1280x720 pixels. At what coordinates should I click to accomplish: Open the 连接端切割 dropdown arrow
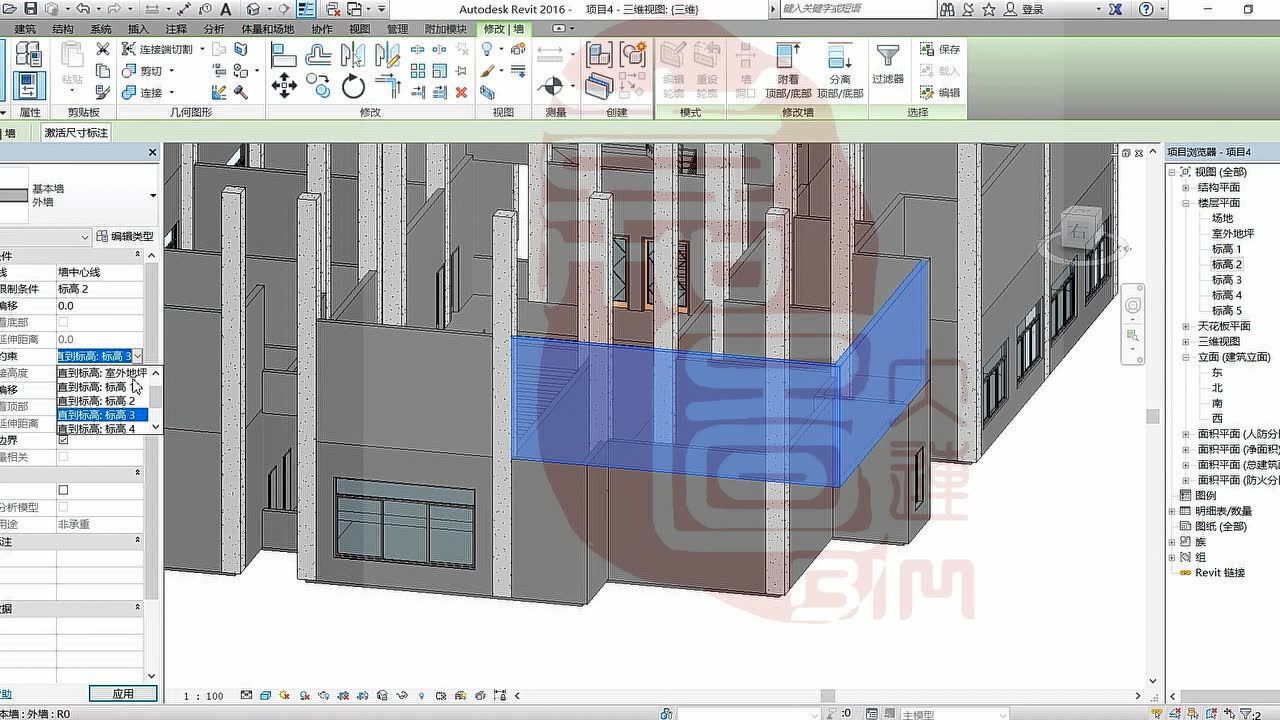point(202,49)
